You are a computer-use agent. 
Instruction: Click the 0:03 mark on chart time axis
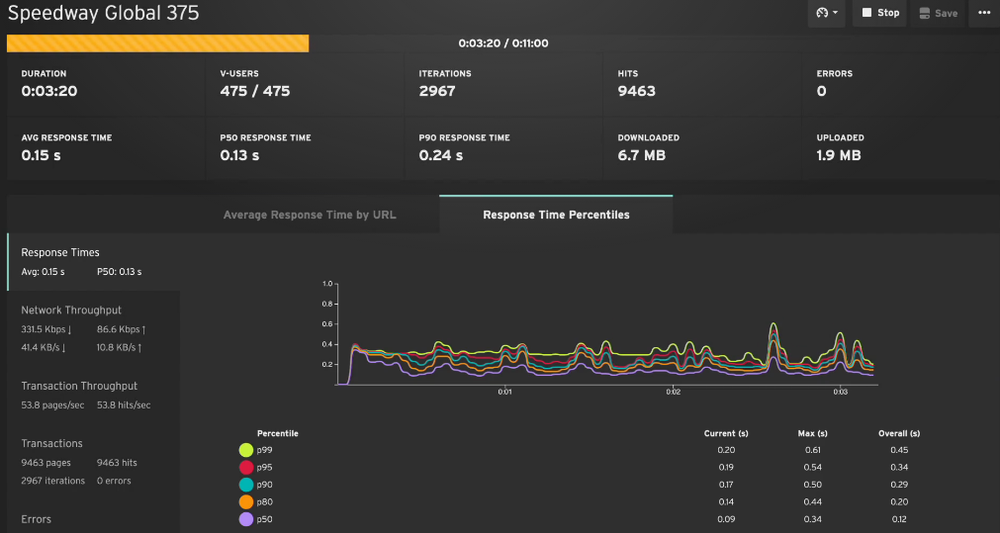click(x=840, y=392)
